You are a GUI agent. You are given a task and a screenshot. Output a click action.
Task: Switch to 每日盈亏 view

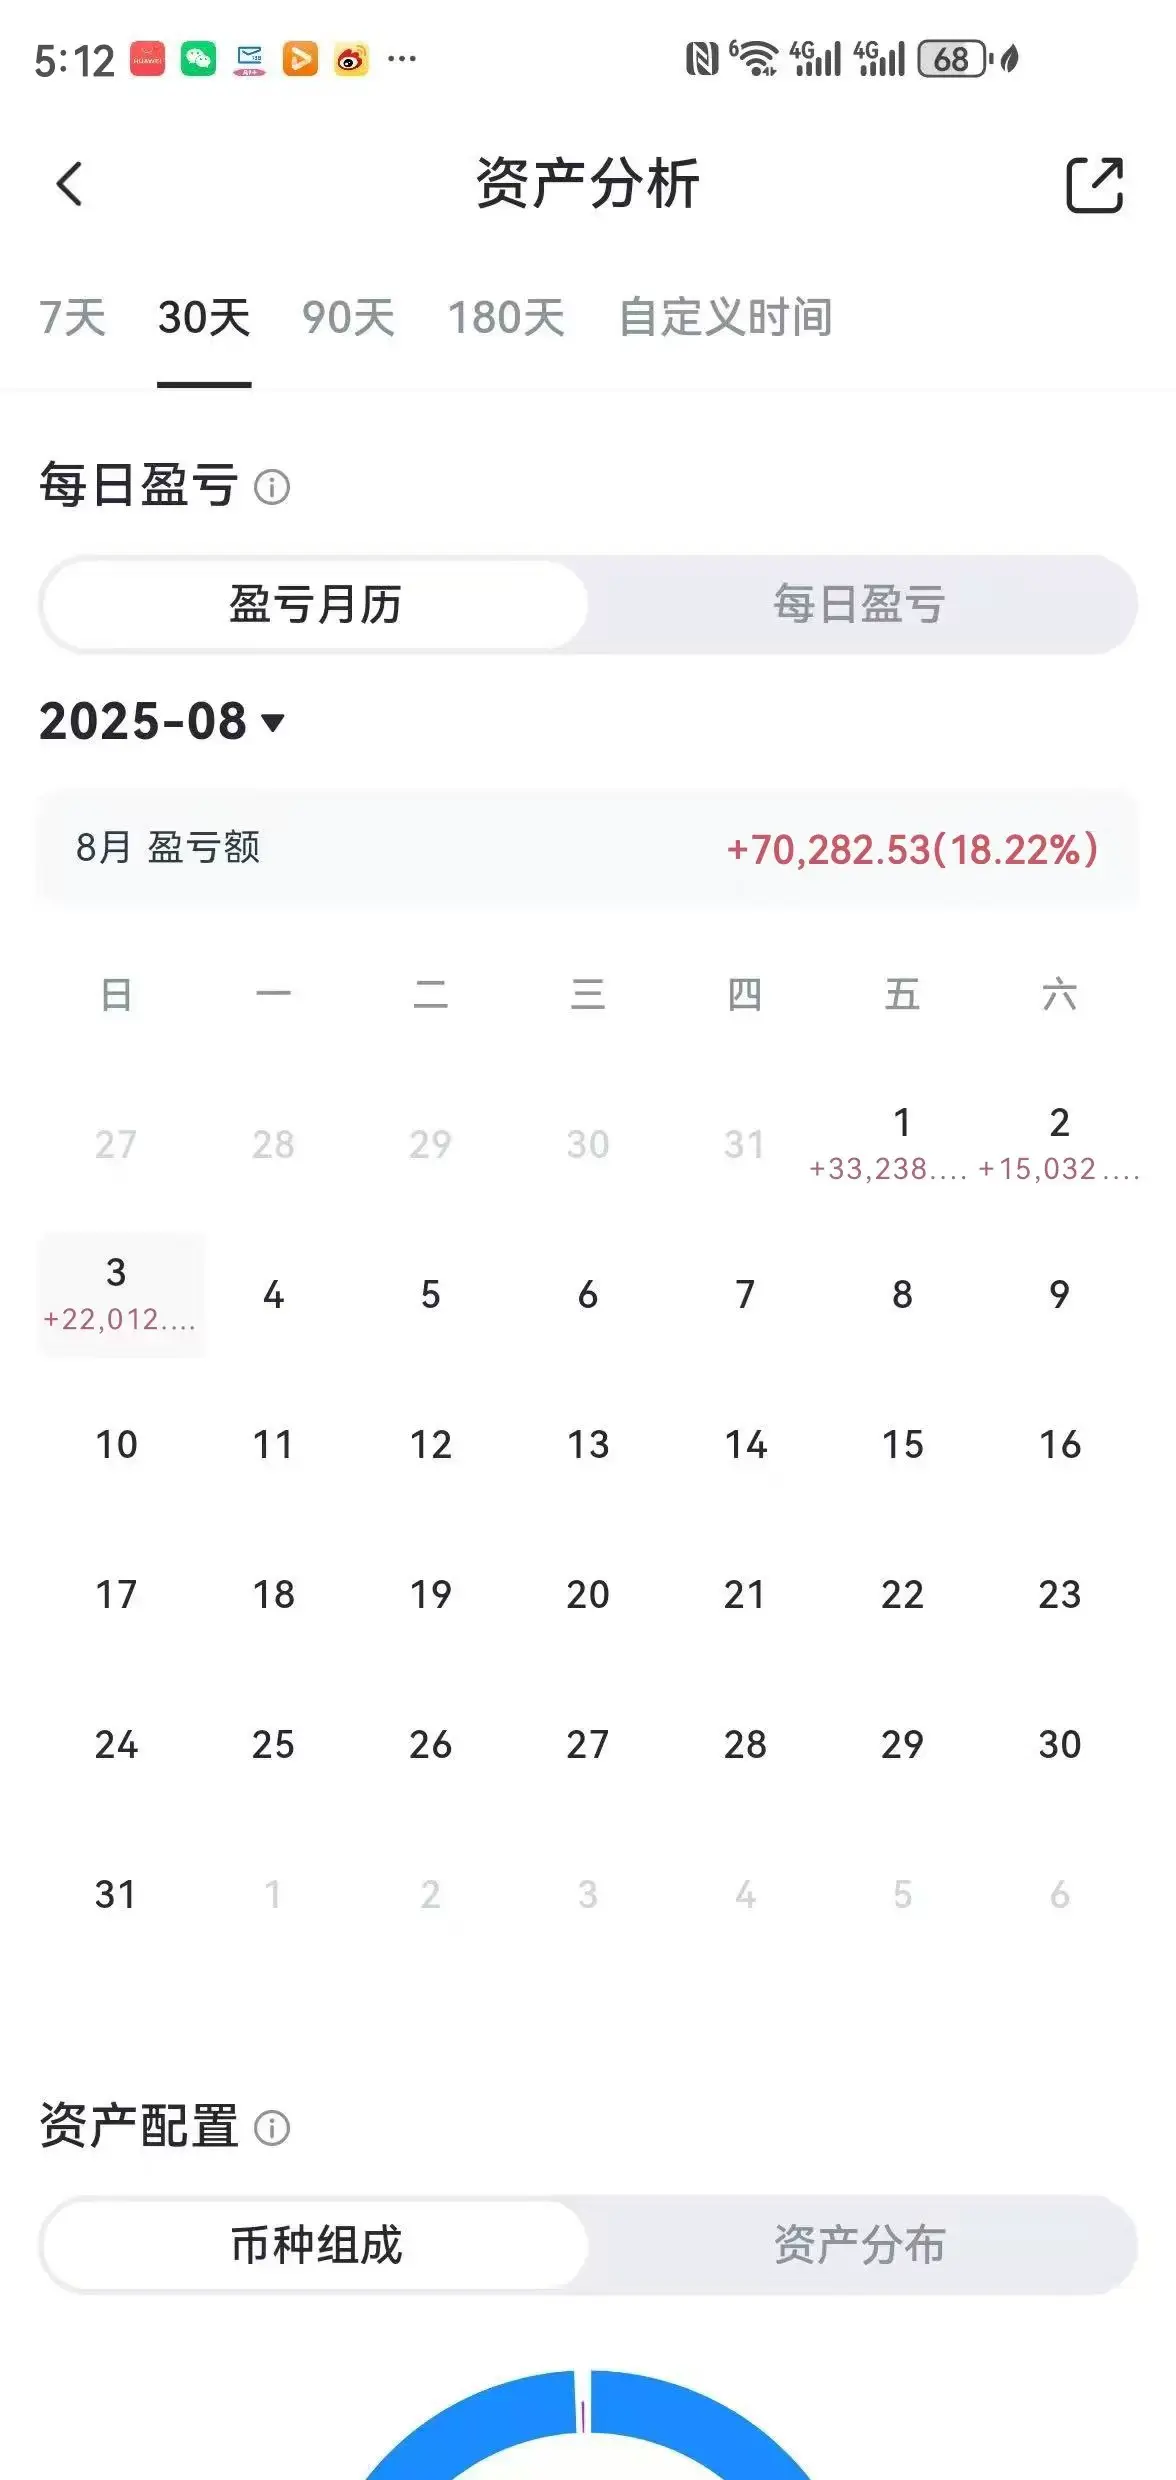pyautogui.click(x=859, y=605)
